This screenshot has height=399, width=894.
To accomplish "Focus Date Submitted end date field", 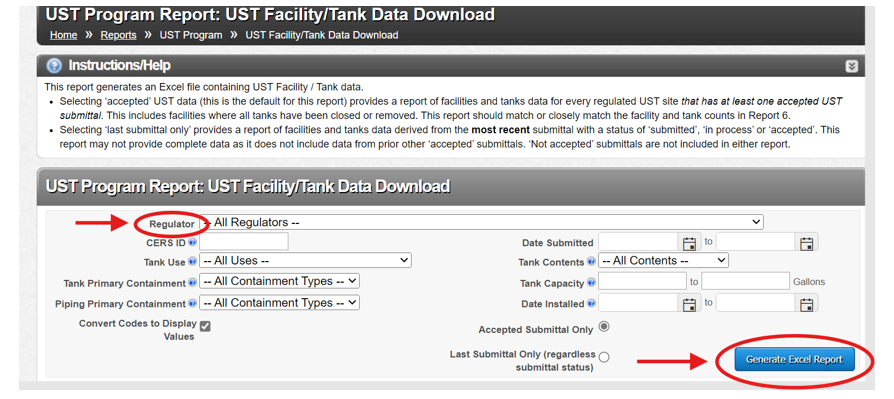I will coord(755,242).
